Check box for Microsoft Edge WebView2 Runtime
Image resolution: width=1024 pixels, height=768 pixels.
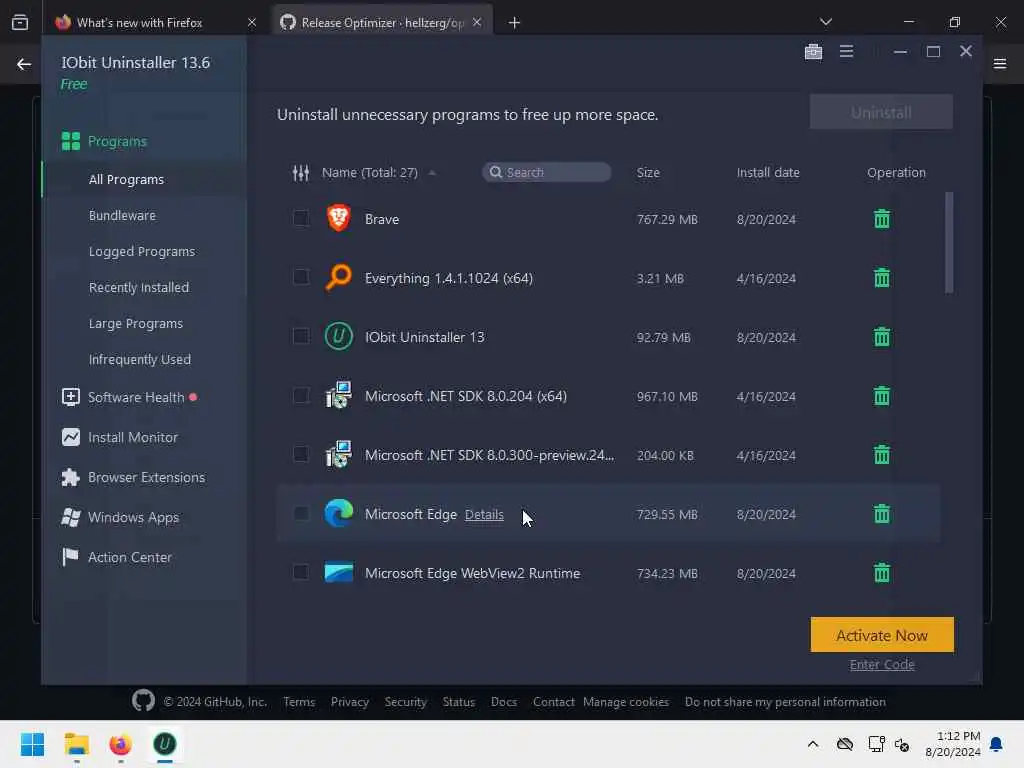pyautogui.click(x=300, y=572)
